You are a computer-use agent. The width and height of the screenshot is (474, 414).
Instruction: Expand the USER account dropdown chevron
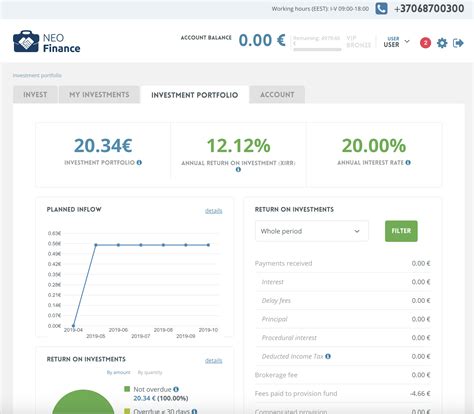(407, 41)
